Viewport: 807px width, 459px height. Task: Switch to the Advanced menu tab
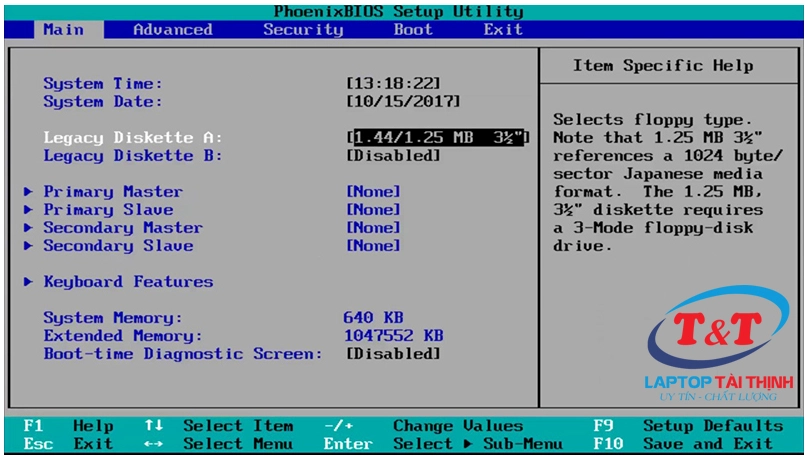[173, 30]
